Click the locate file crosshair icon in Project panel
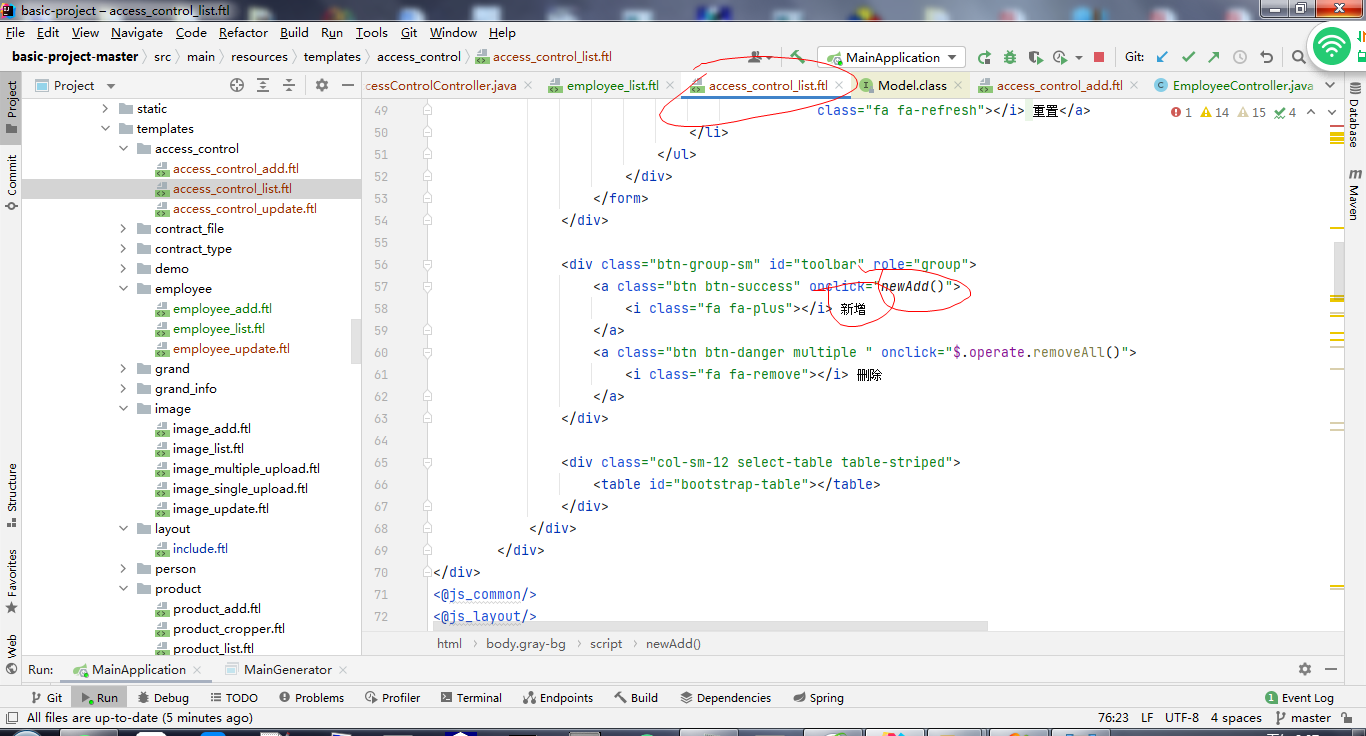This screenshot has height=736, width=1366. 237,85
